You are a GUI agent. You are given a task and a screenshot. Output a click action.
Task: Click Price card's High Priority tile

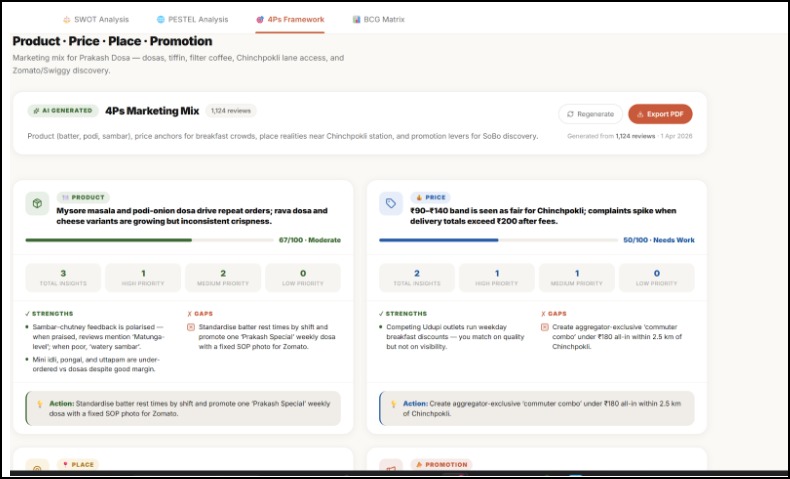(497, 278)
